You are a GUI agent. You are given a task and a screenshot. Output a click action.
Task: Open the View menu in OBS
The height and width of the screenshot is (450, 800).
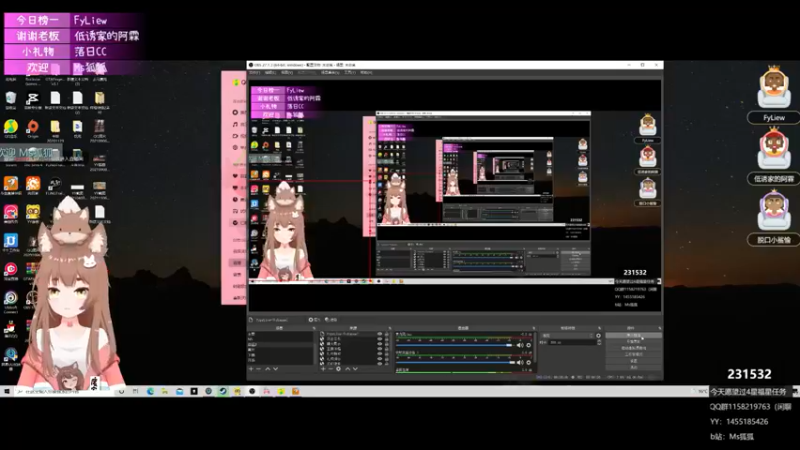(287, 72)
